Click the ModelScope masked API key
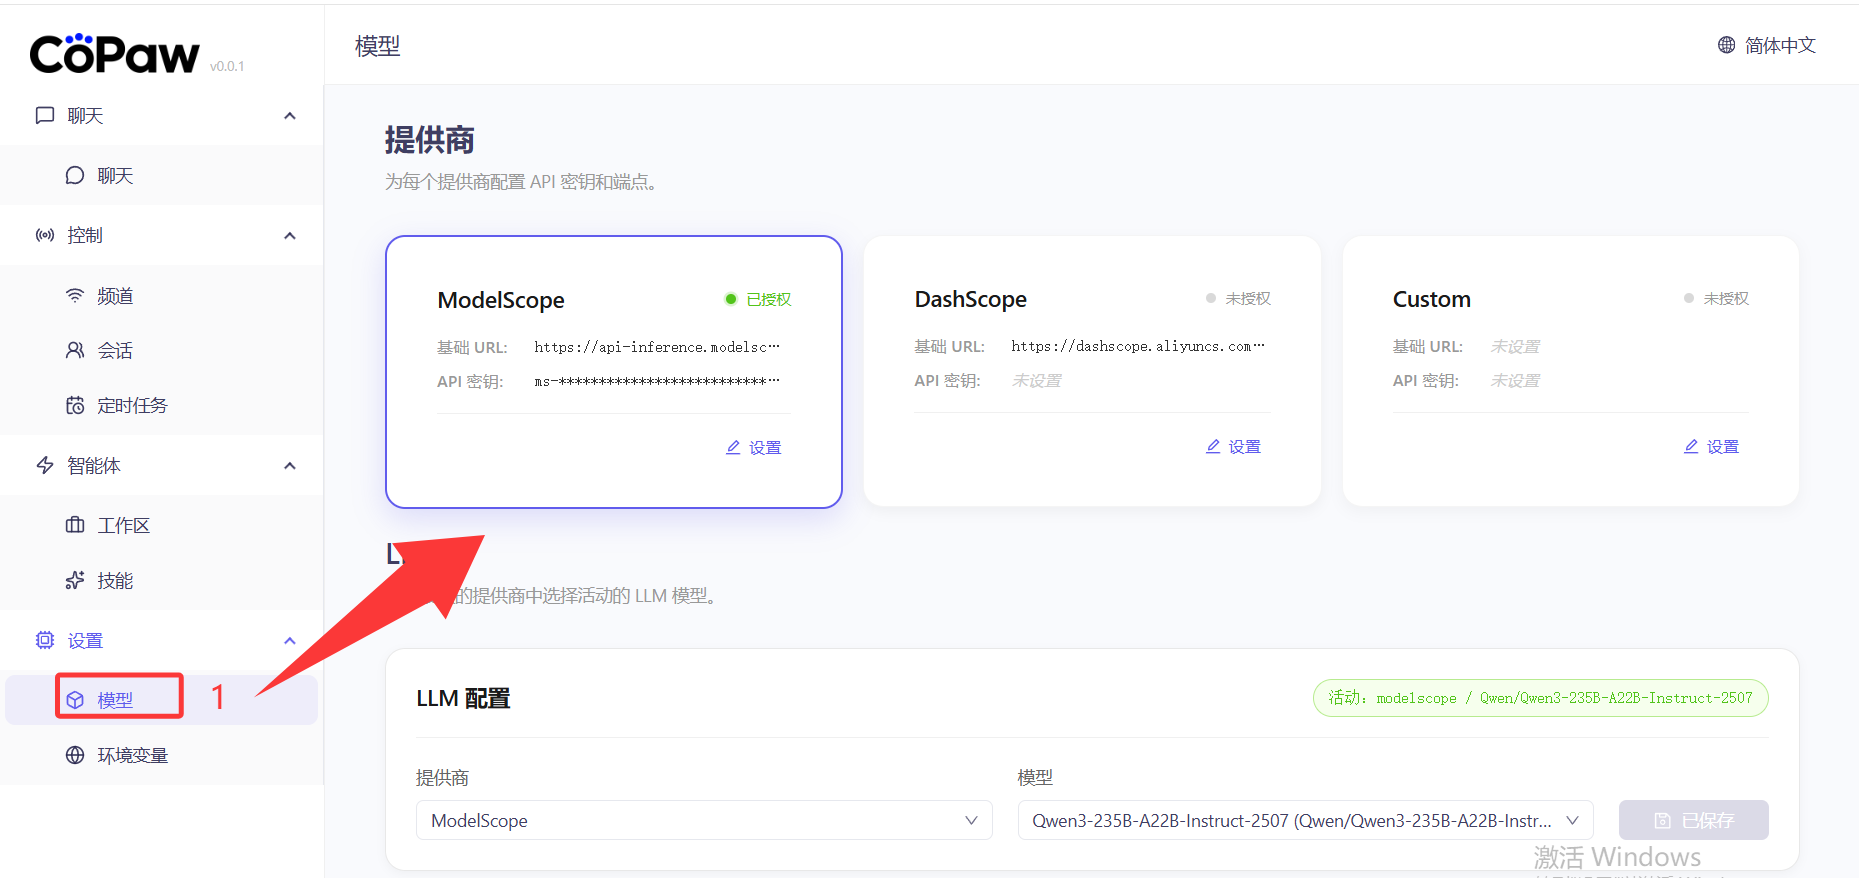The image size is (1859, 878). [x=657, y=381]
